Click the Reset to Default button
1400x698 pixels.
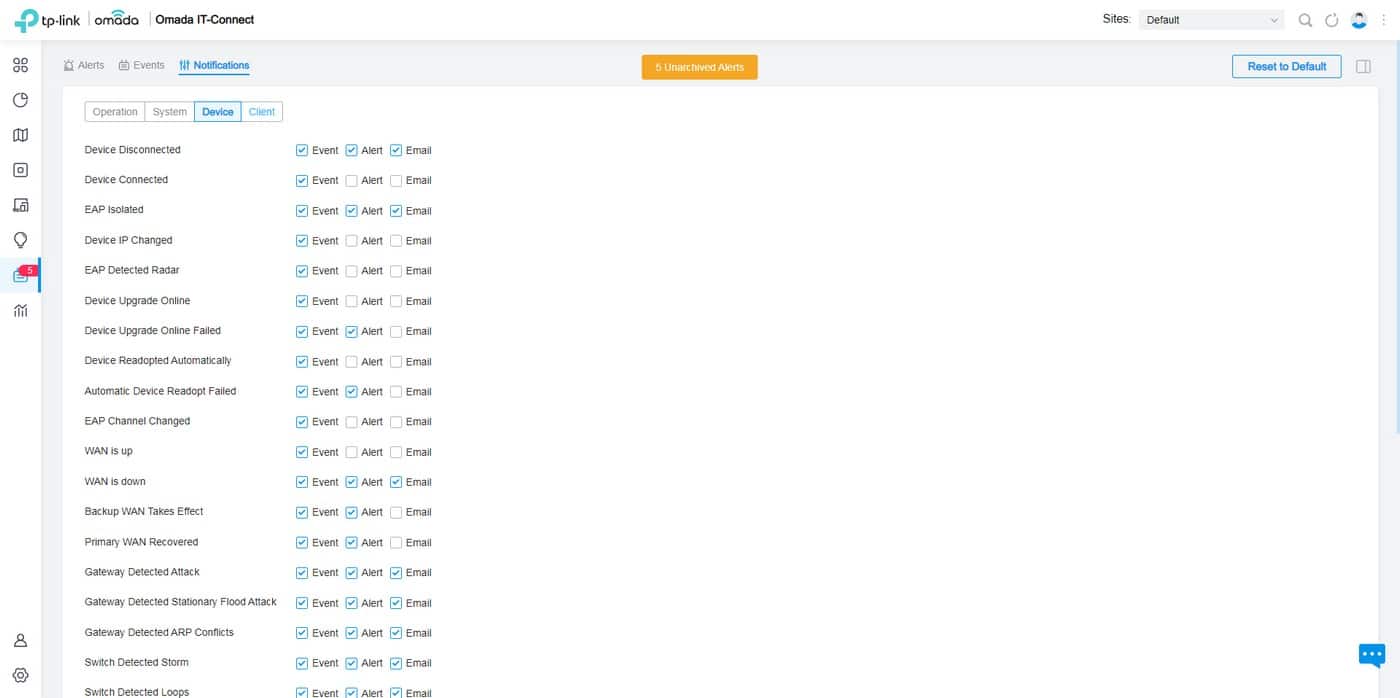click(x=1287, y=66)
